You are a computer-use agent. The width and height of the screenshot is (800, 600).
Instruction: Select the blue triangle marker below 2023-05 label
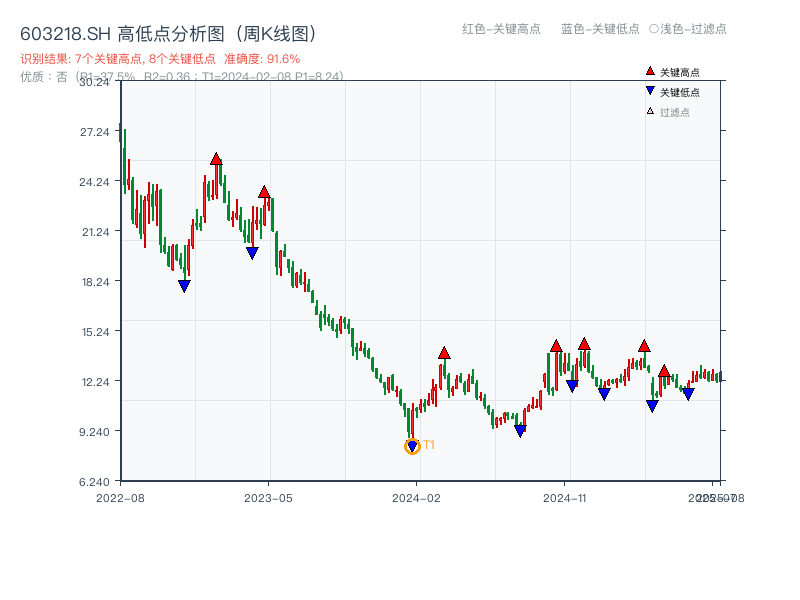250,251
